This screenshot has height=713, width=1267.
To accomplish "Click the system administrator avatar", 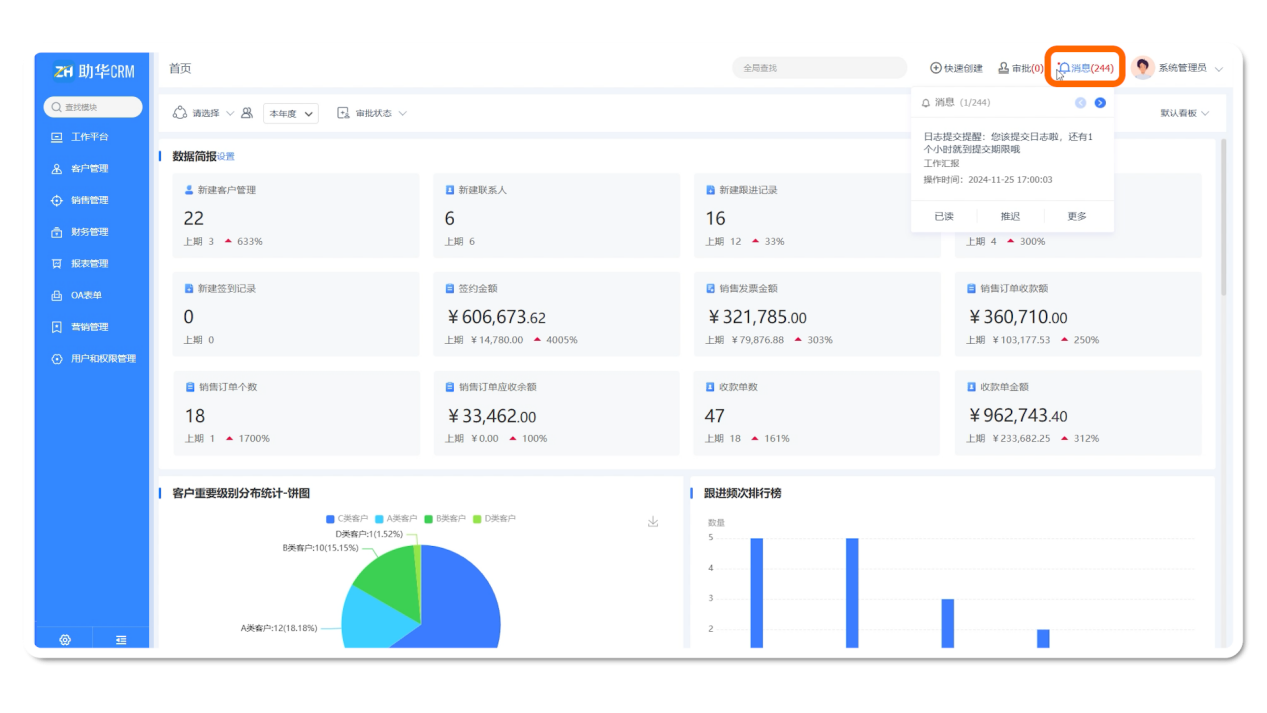I will coord(1143,68).
